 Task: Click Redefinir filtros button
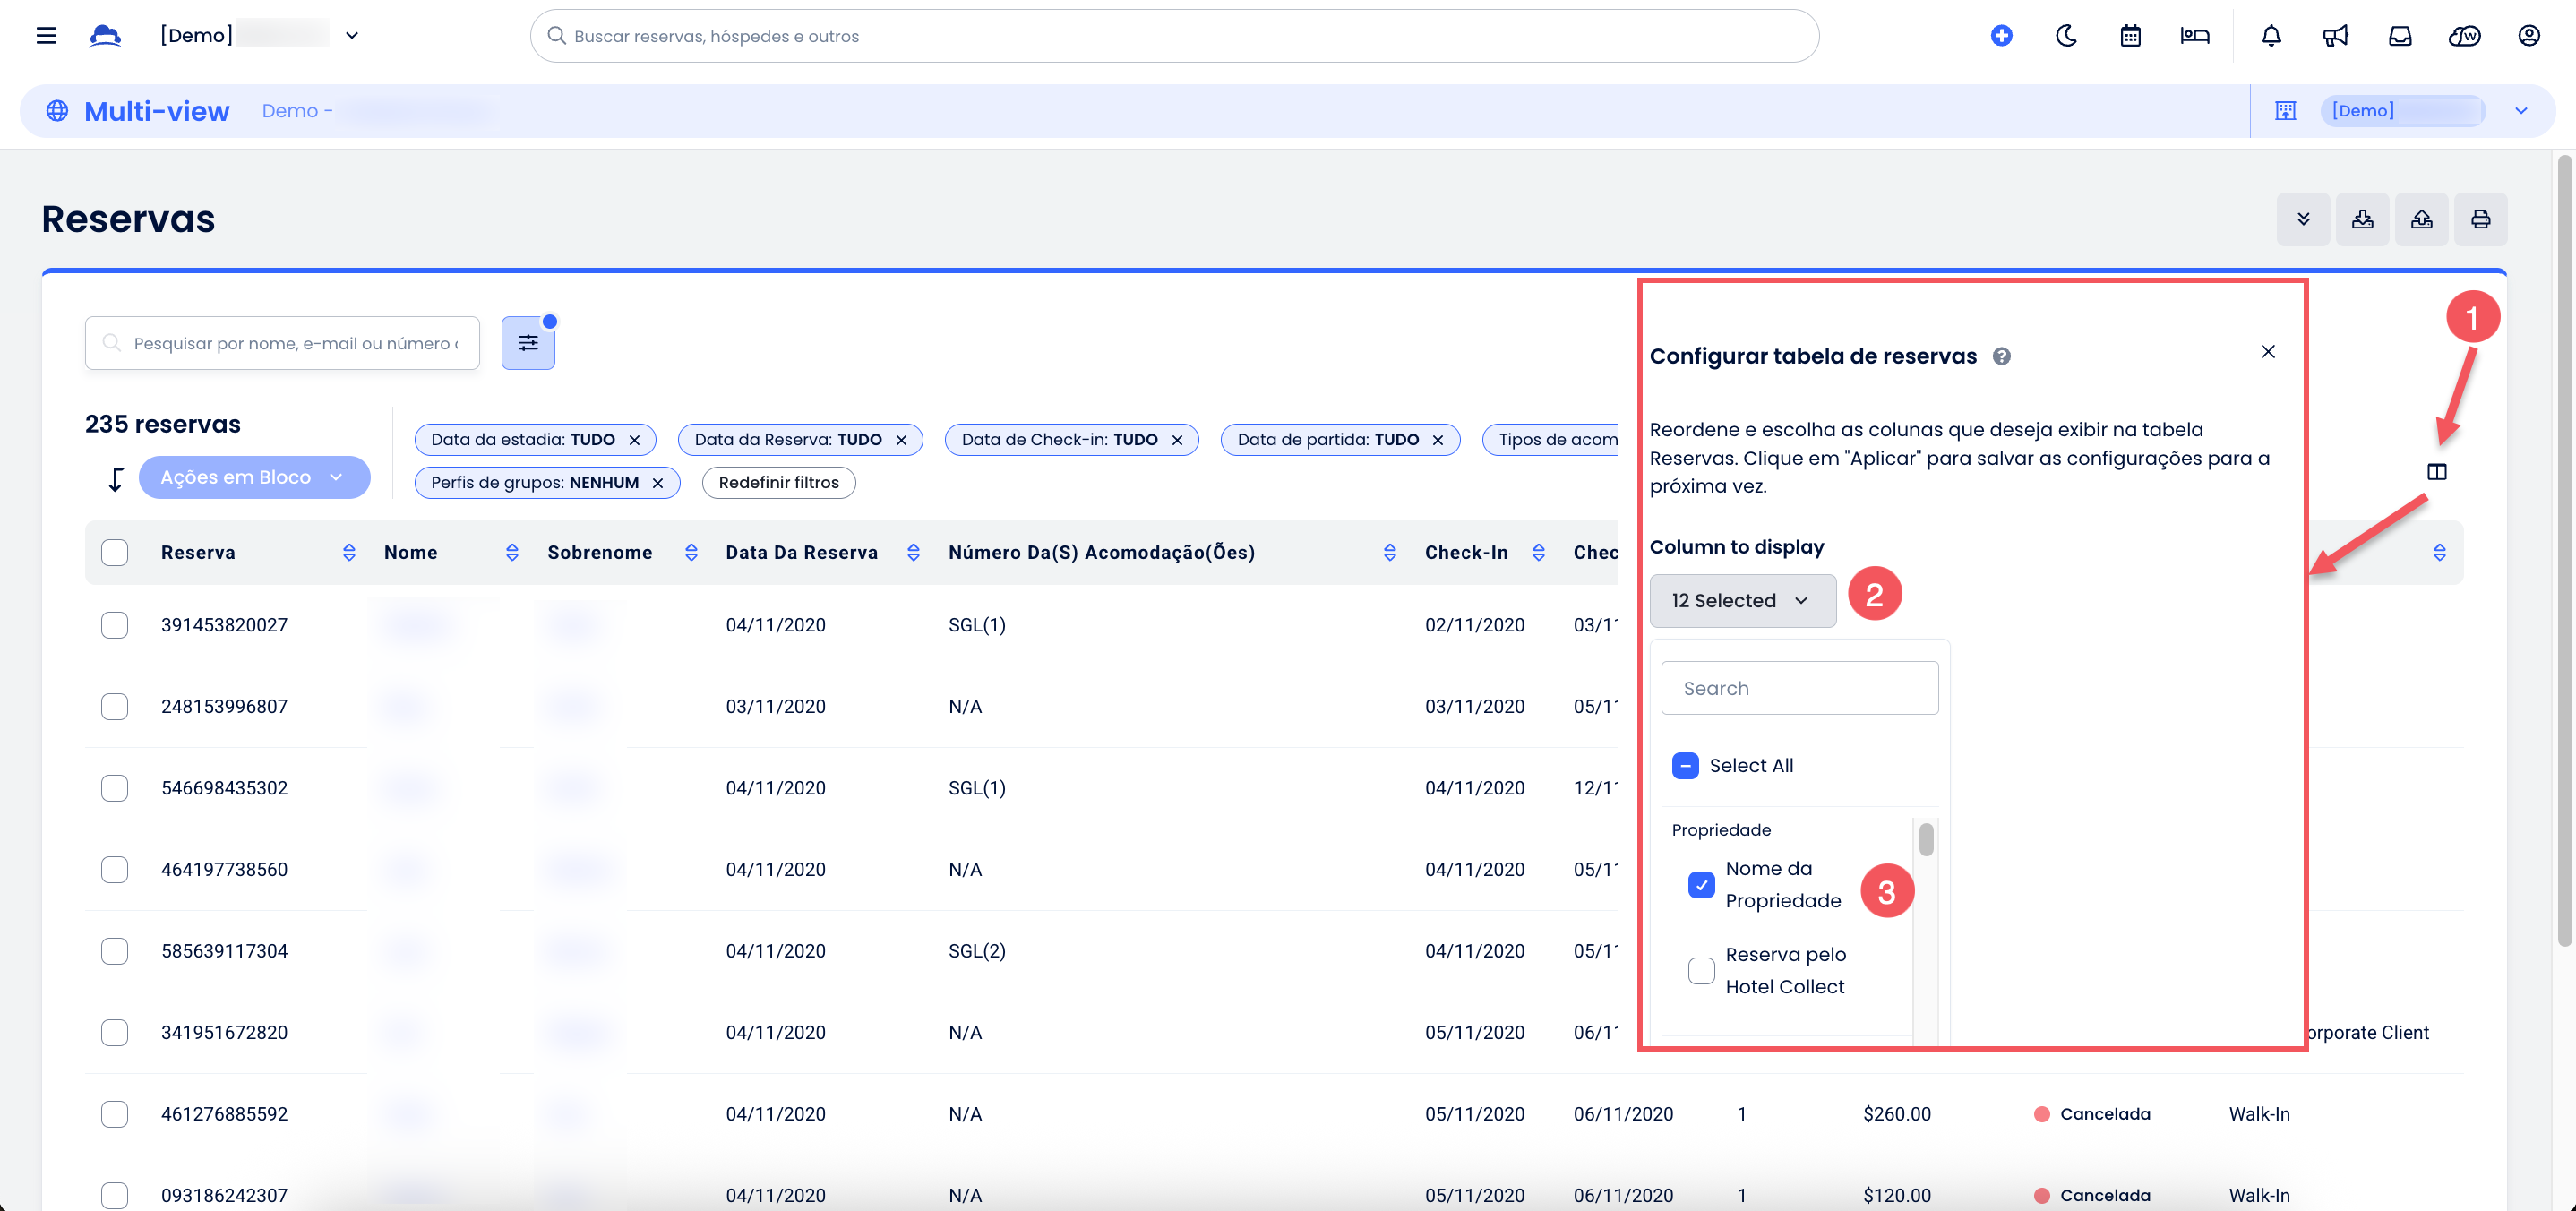pos(778,482)
